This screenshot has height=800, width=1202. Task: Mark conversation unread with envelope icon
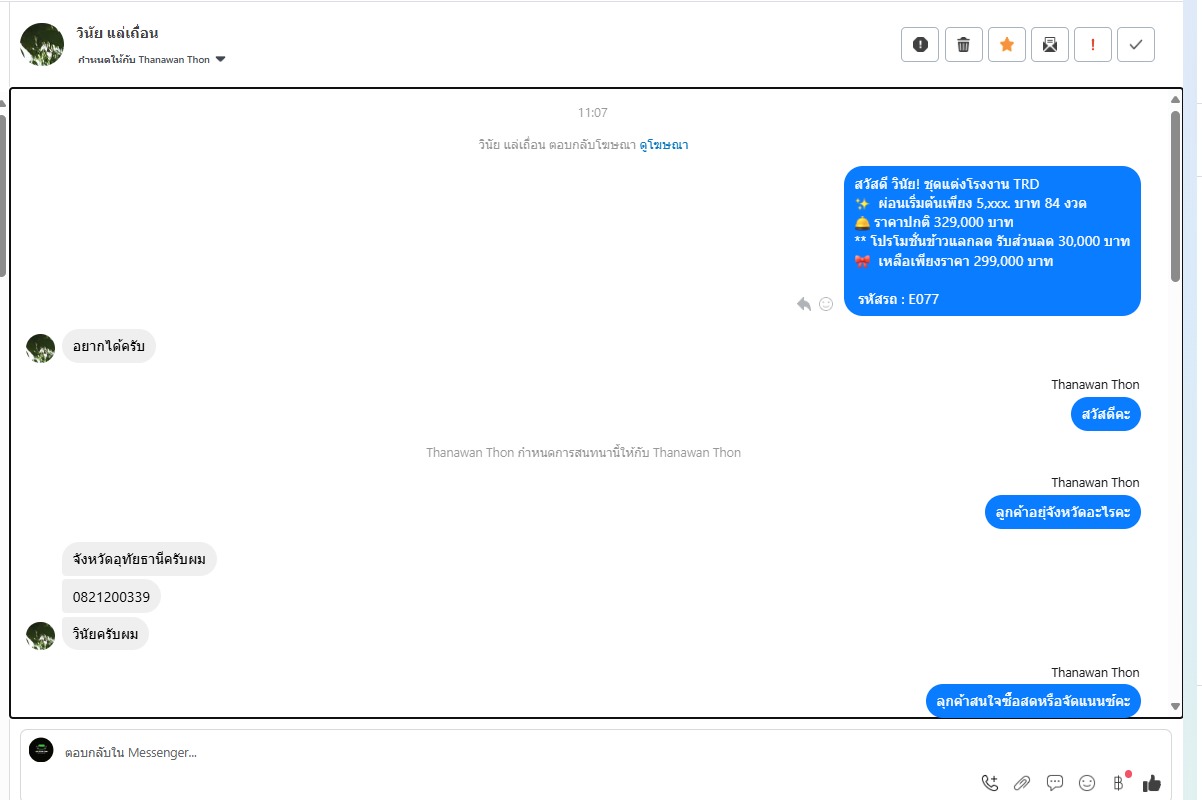click(x=1050, y=44)
